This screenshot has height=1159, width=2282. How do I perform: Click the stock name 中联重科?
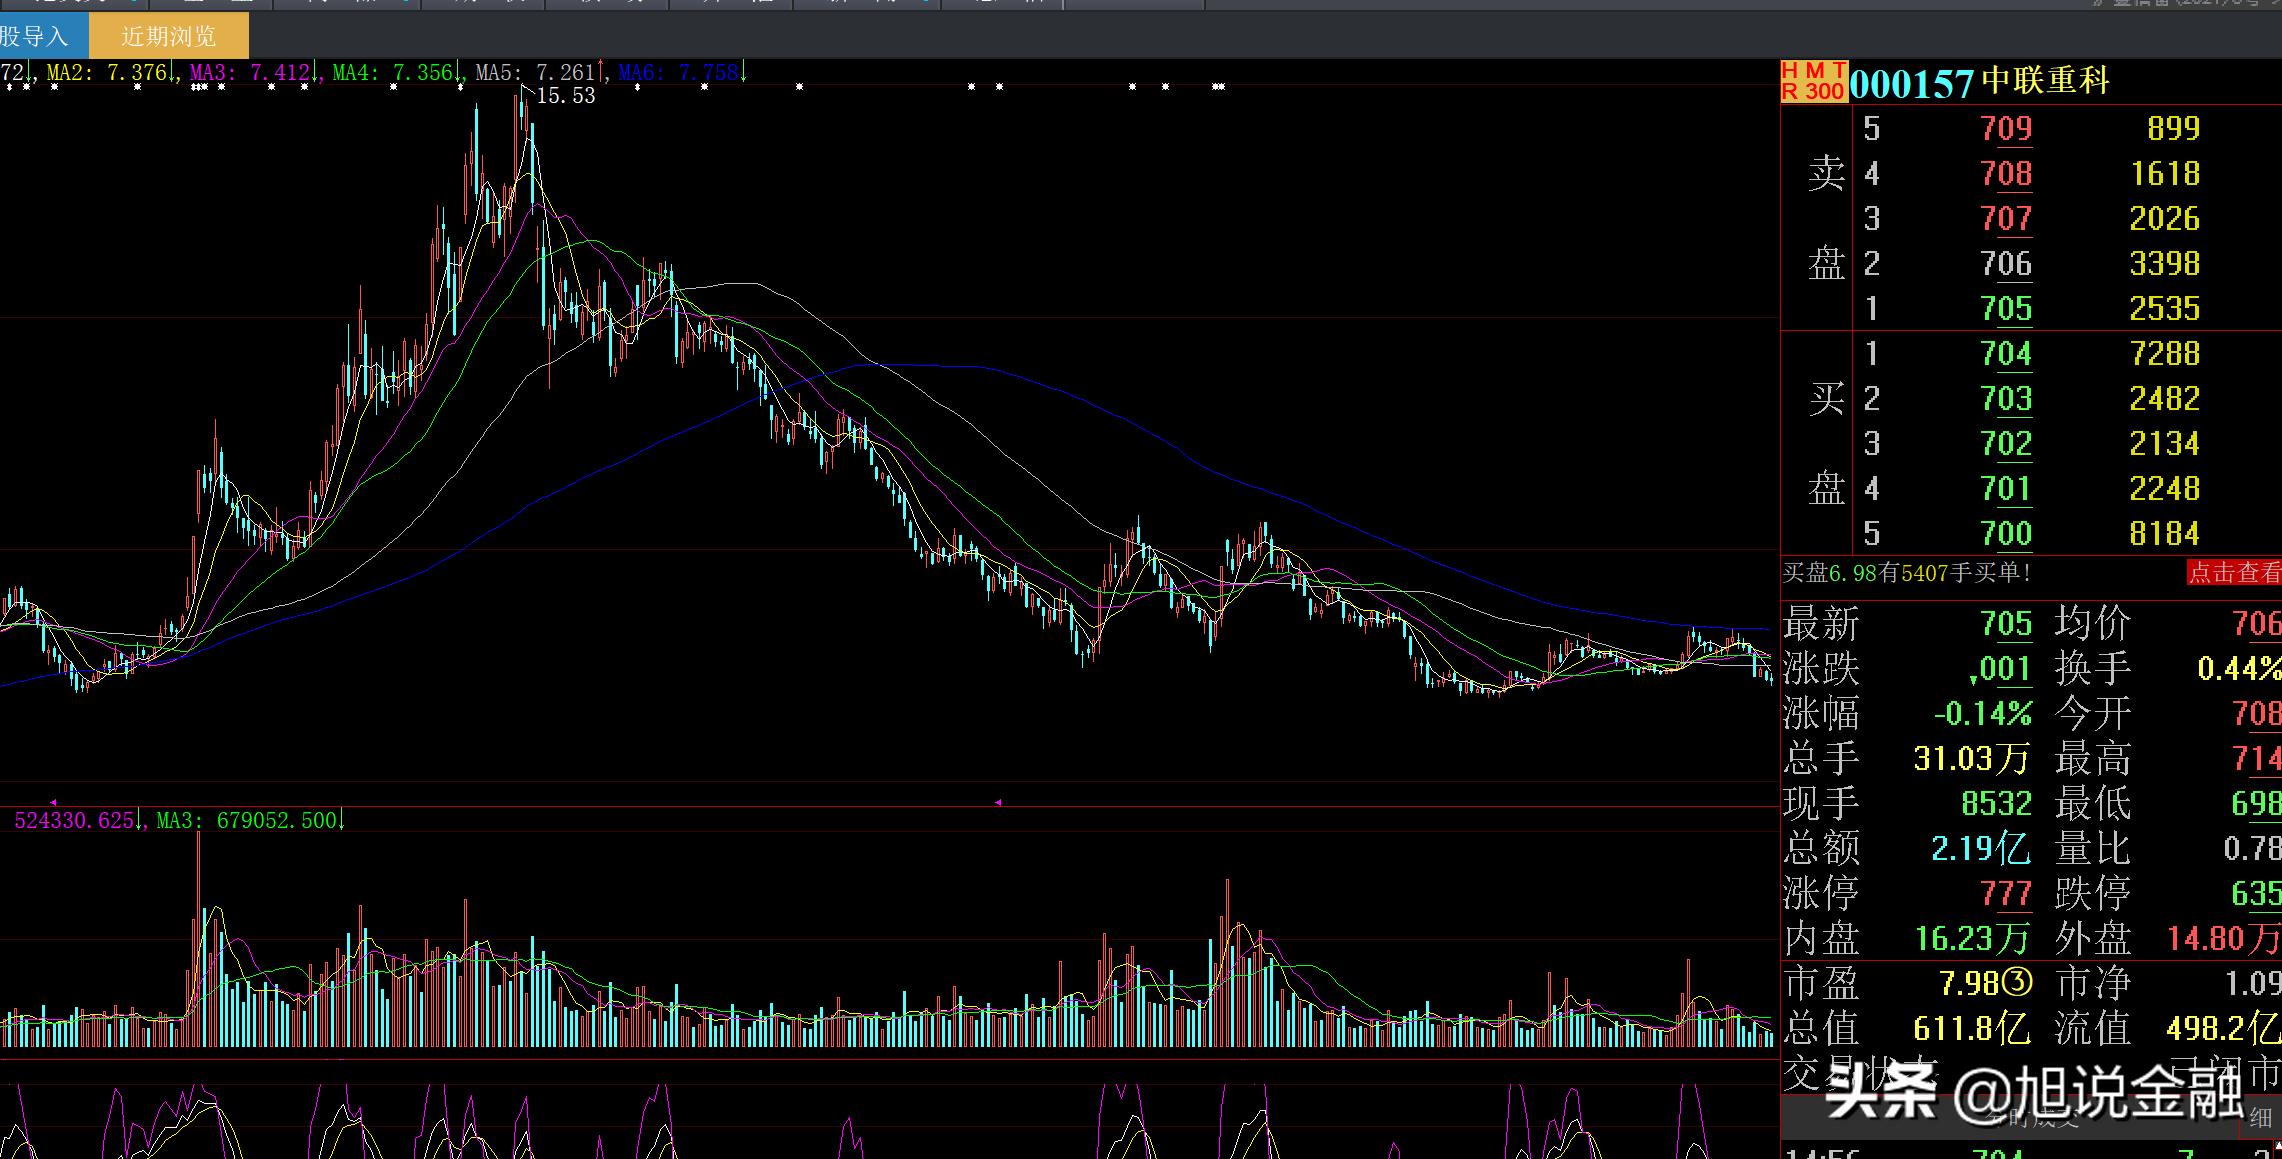tap(2045, 81)
